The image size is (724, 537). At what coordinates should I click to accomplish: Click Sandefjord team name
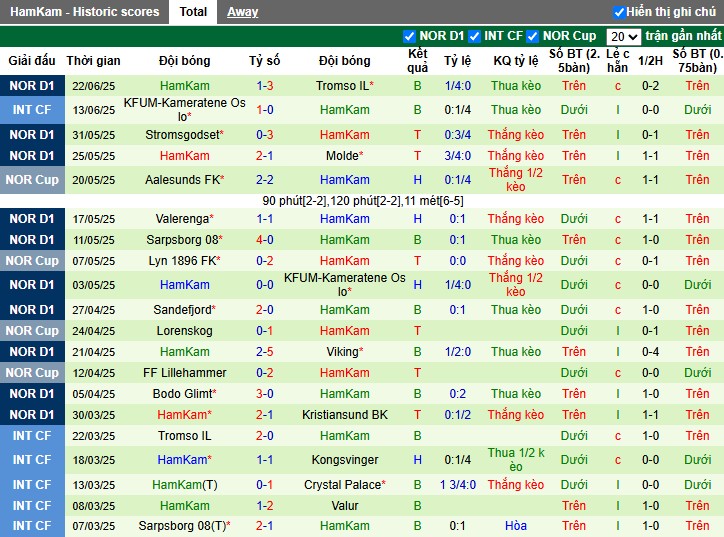[x=184, y=310]
